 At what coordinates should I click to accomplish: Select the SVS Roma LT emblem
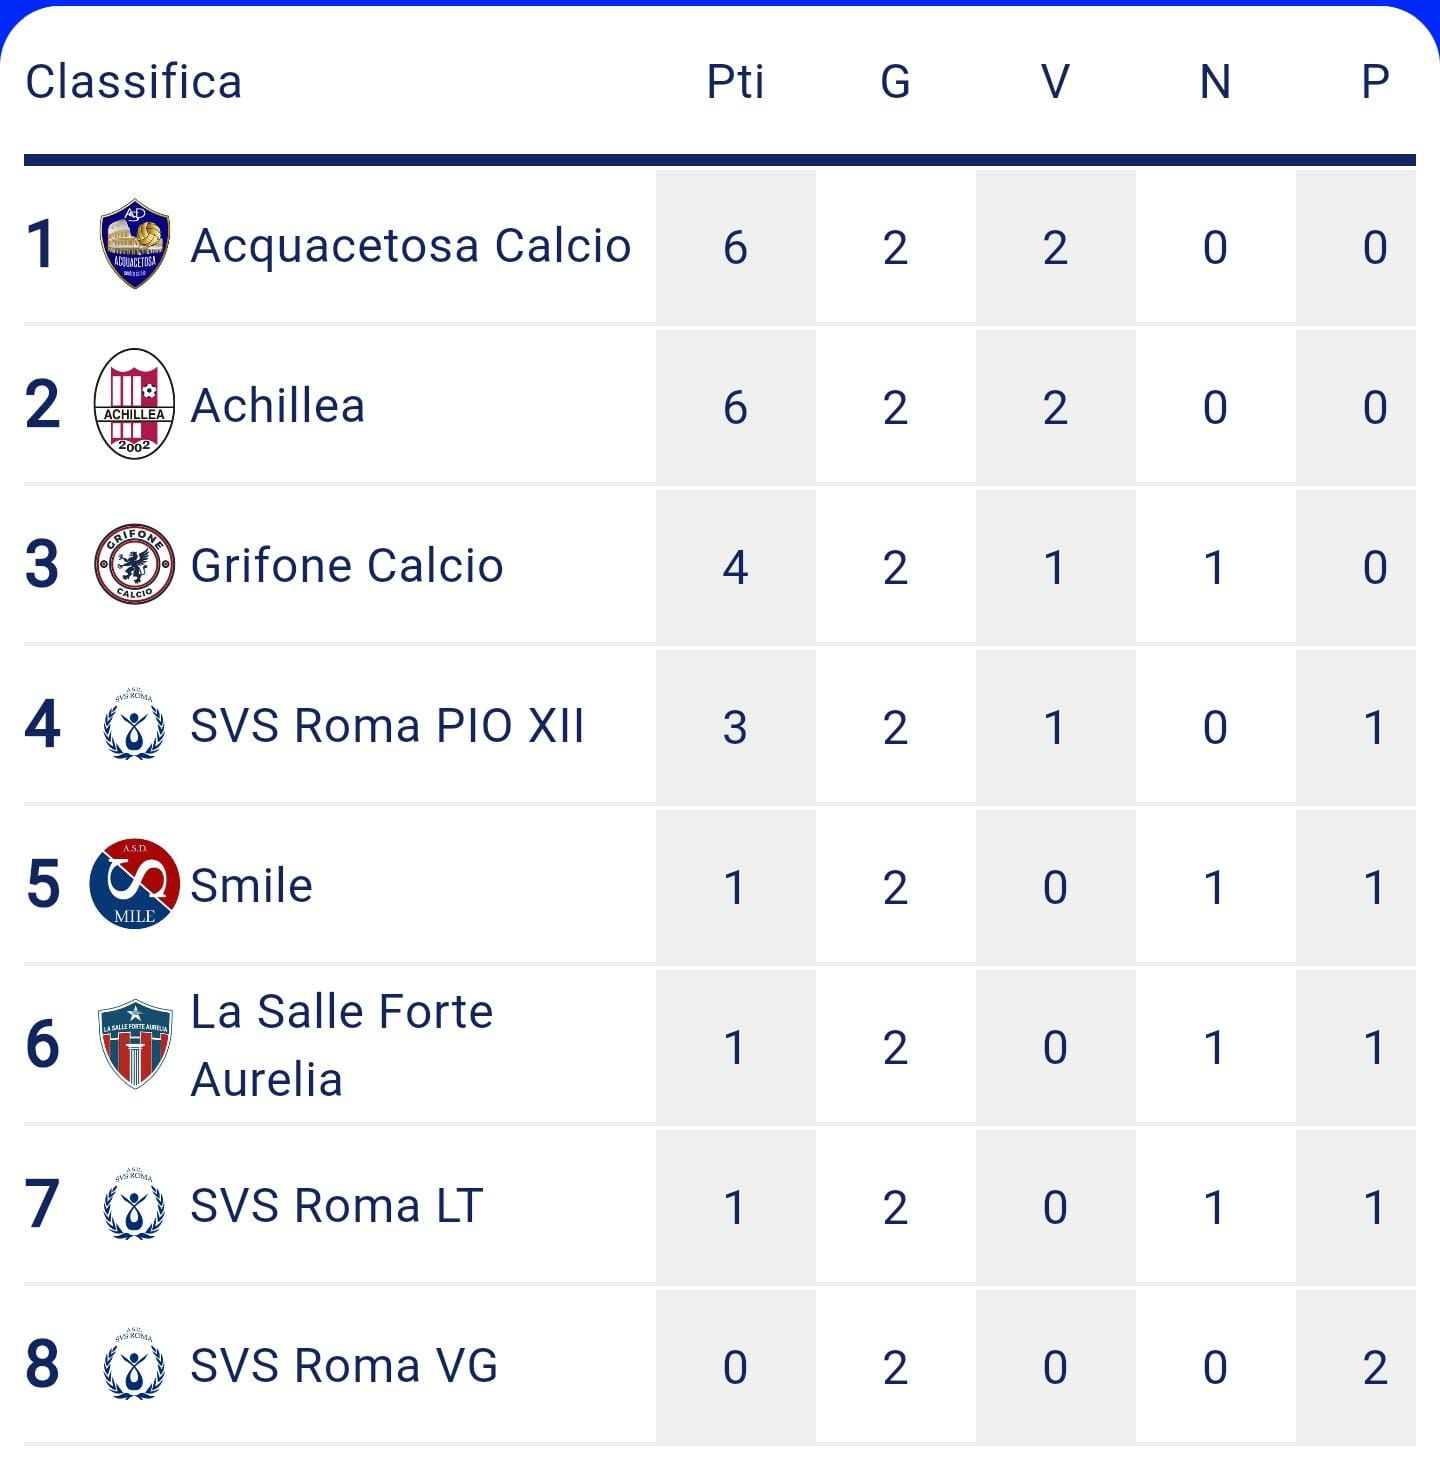(x=134, y=1204)
